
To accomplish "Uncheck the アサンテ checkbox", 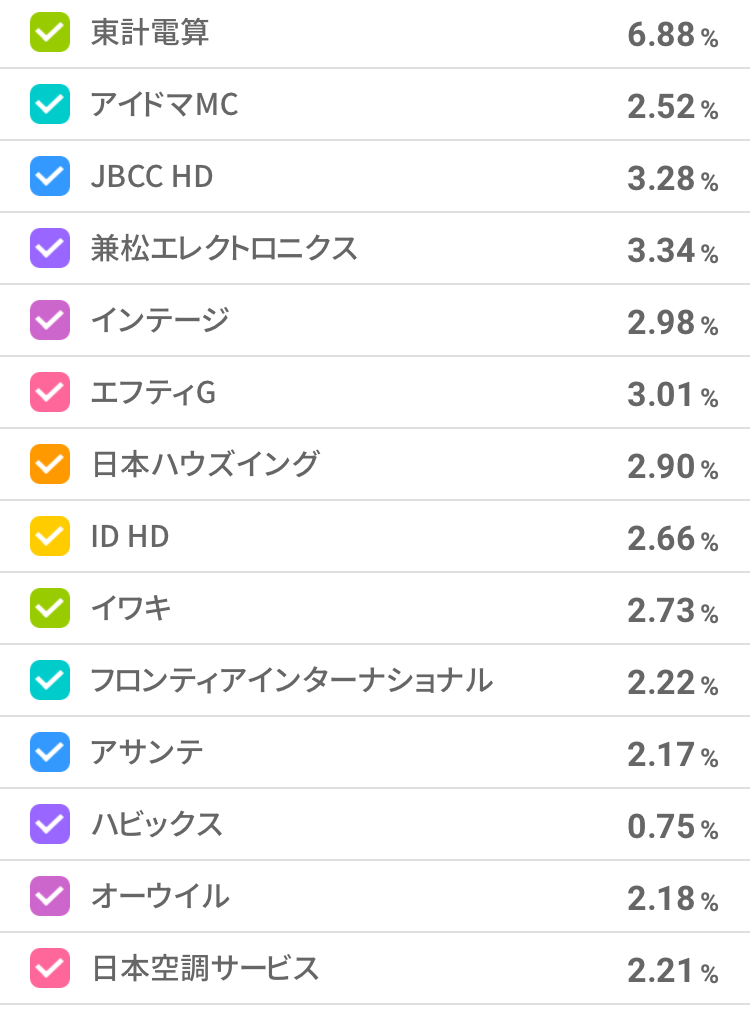I will [x=50, y=753].
